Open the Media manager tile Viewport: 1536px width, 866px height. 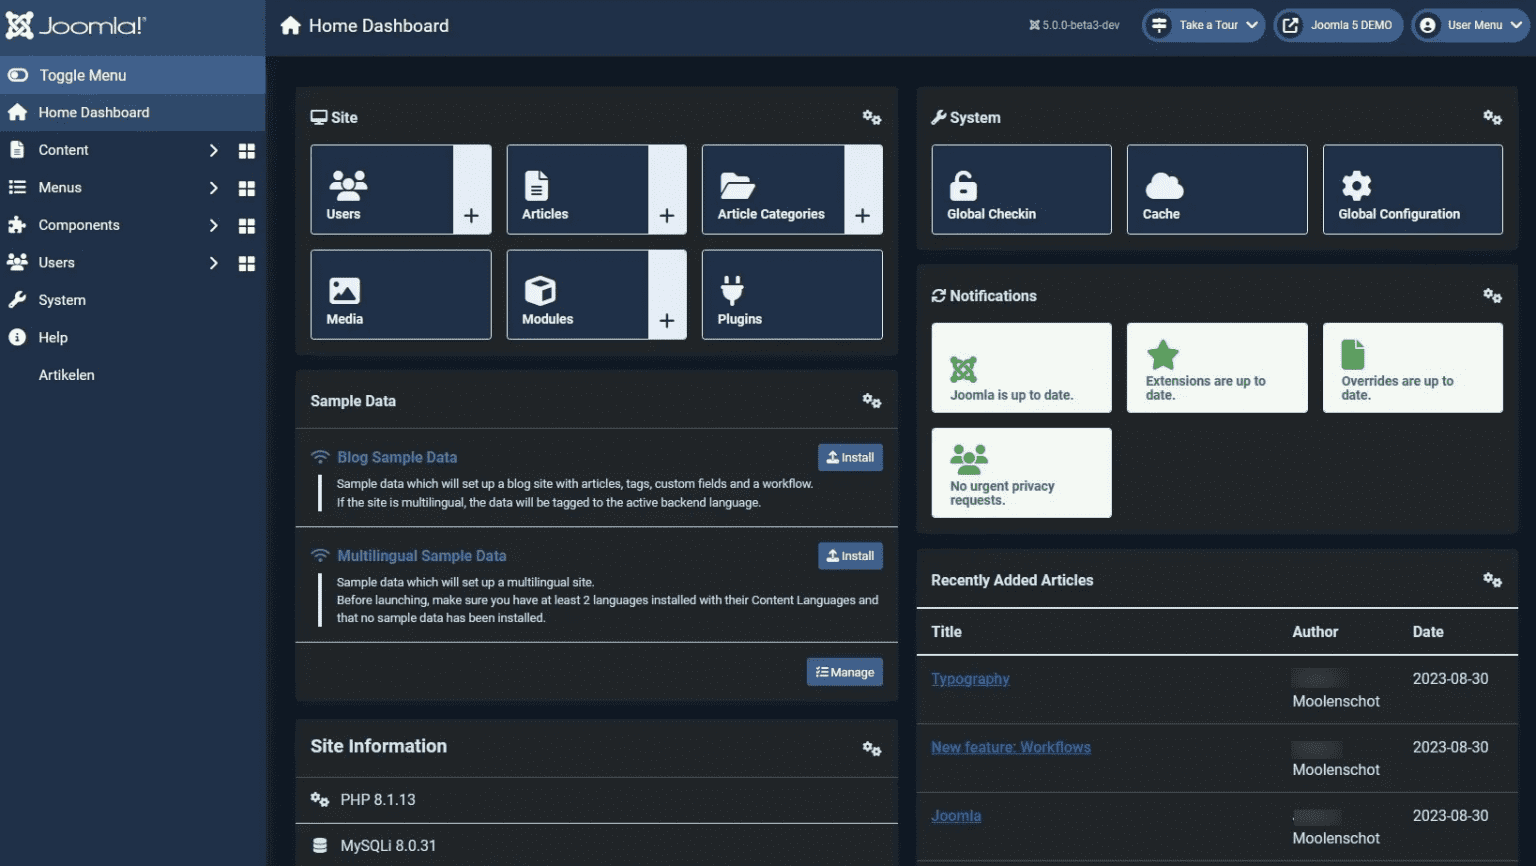400,295
